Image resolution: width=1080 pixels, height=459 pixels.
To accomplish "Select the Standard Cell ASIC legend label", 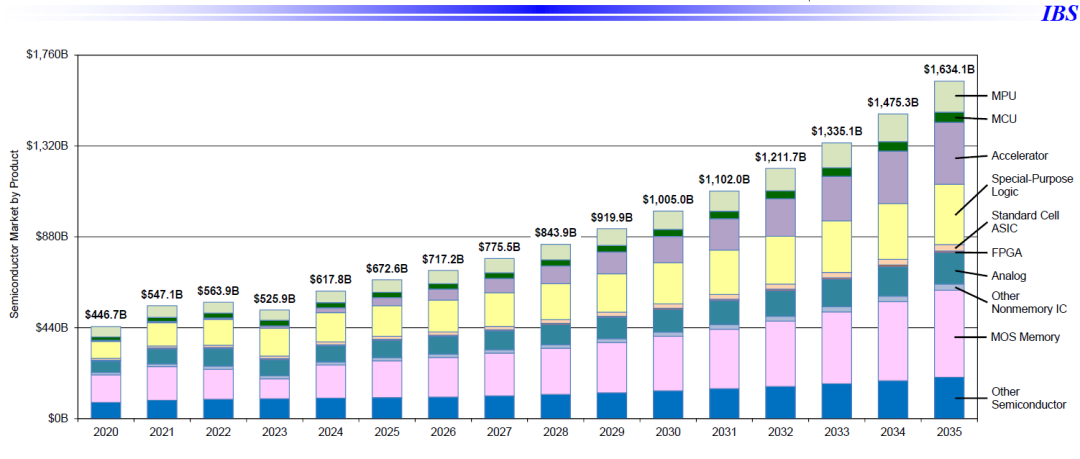I will 1024,222.
